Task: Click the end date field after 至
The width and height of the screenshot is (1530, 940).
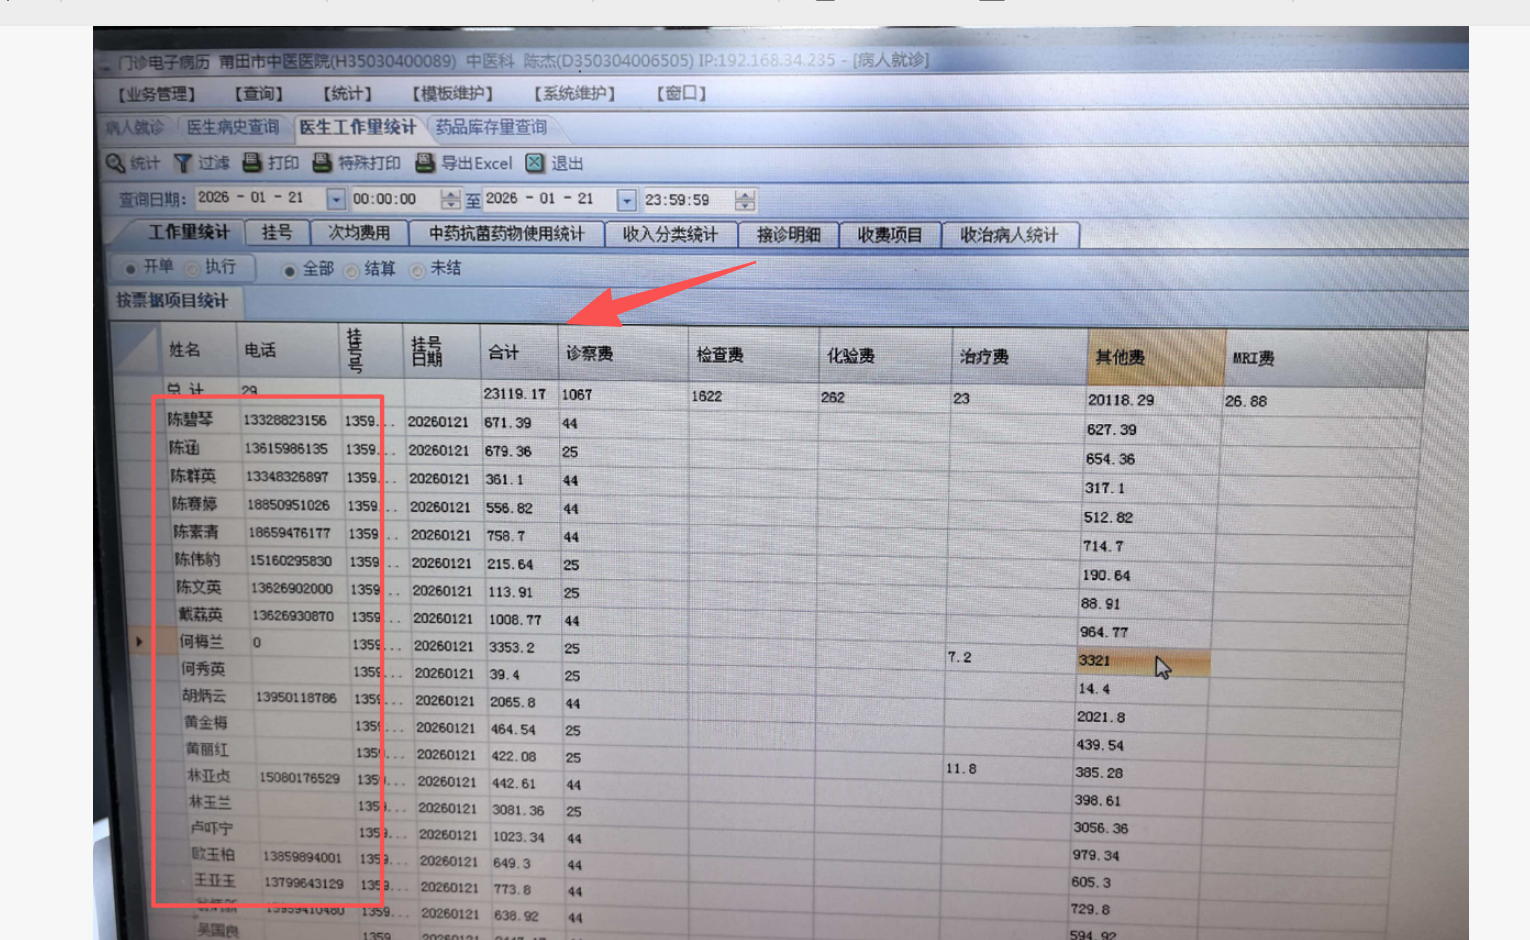Action: pos(549,200)
